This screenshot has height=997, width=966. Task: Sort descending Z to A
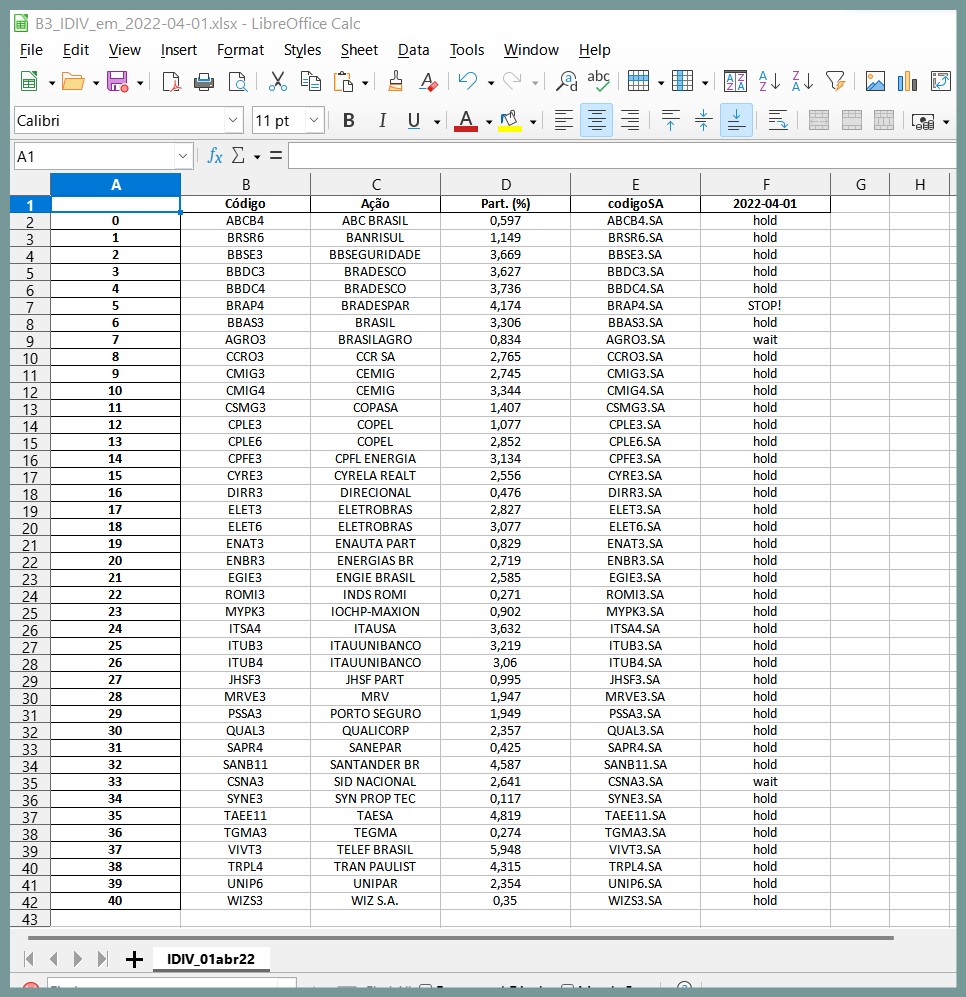tap(803, 81)
